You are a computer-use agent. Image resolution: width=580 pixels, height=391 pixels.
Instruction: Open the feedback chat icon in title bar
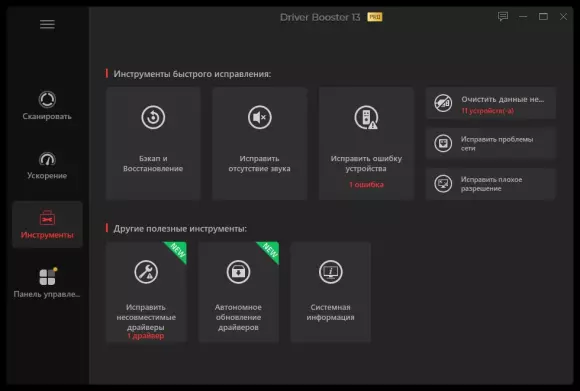coord(503,17)
